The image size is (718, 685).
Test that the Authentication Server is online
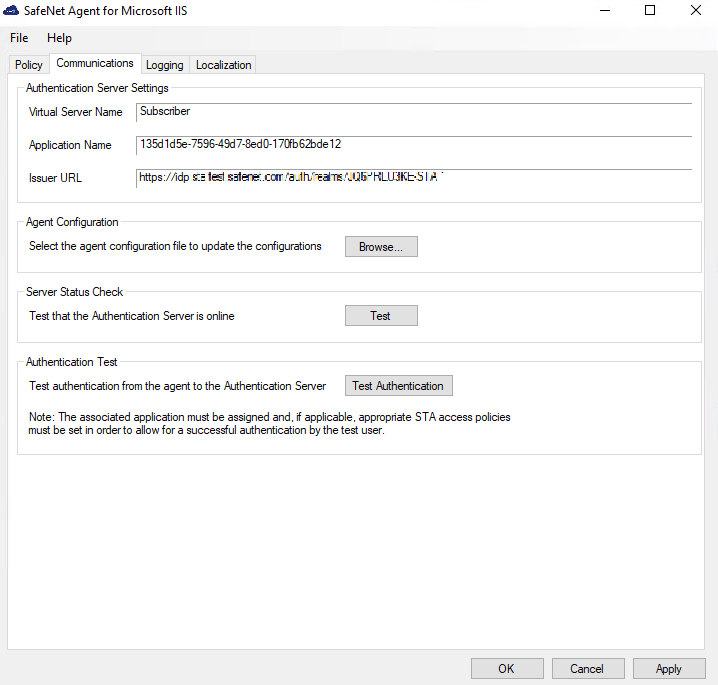(x=381, y=315)
